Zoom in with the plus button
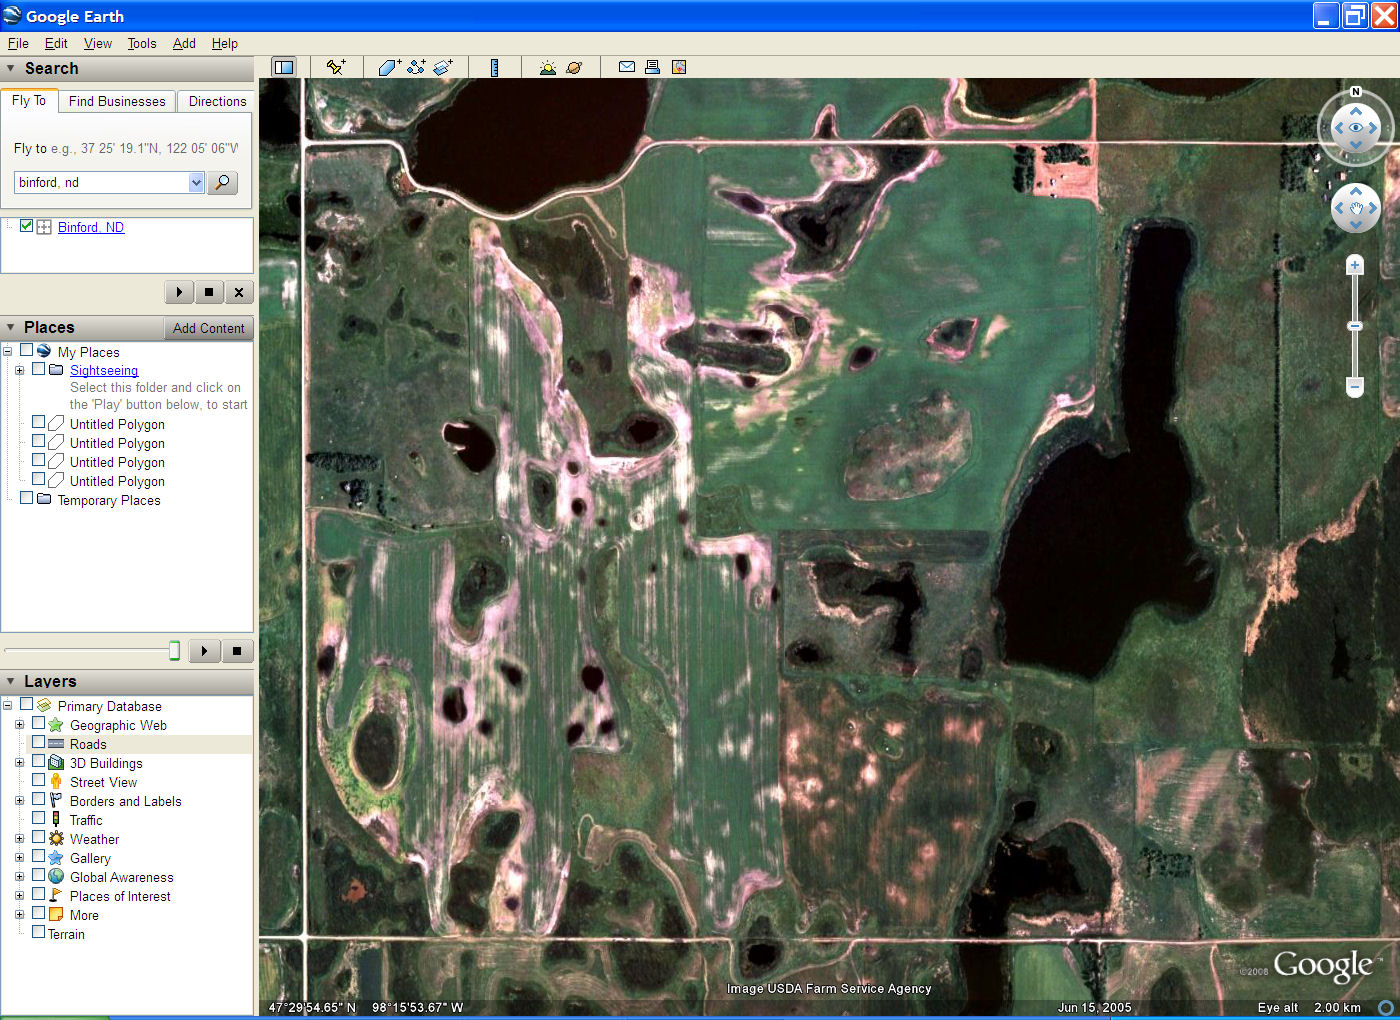 [1355, 265]
